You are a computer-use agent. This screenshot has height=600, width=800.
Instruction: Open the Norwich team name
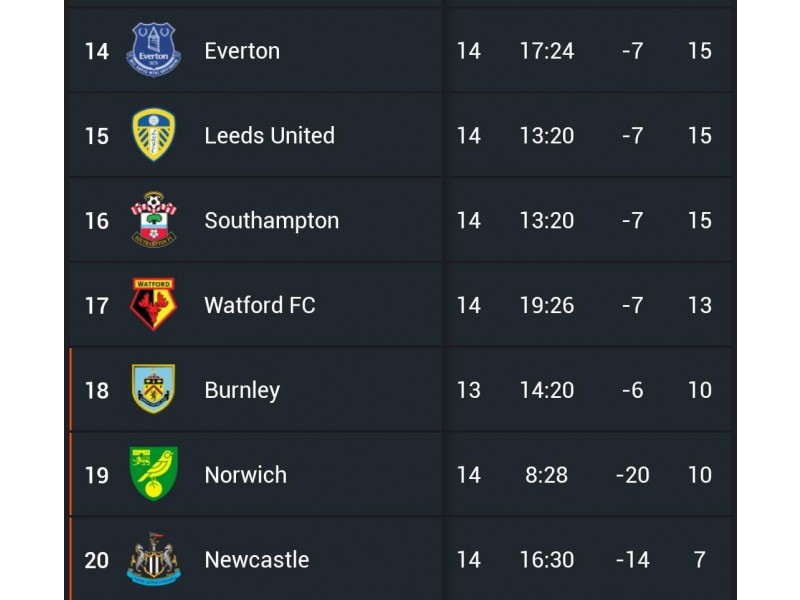pyautogui.click(x=245, y=475)
